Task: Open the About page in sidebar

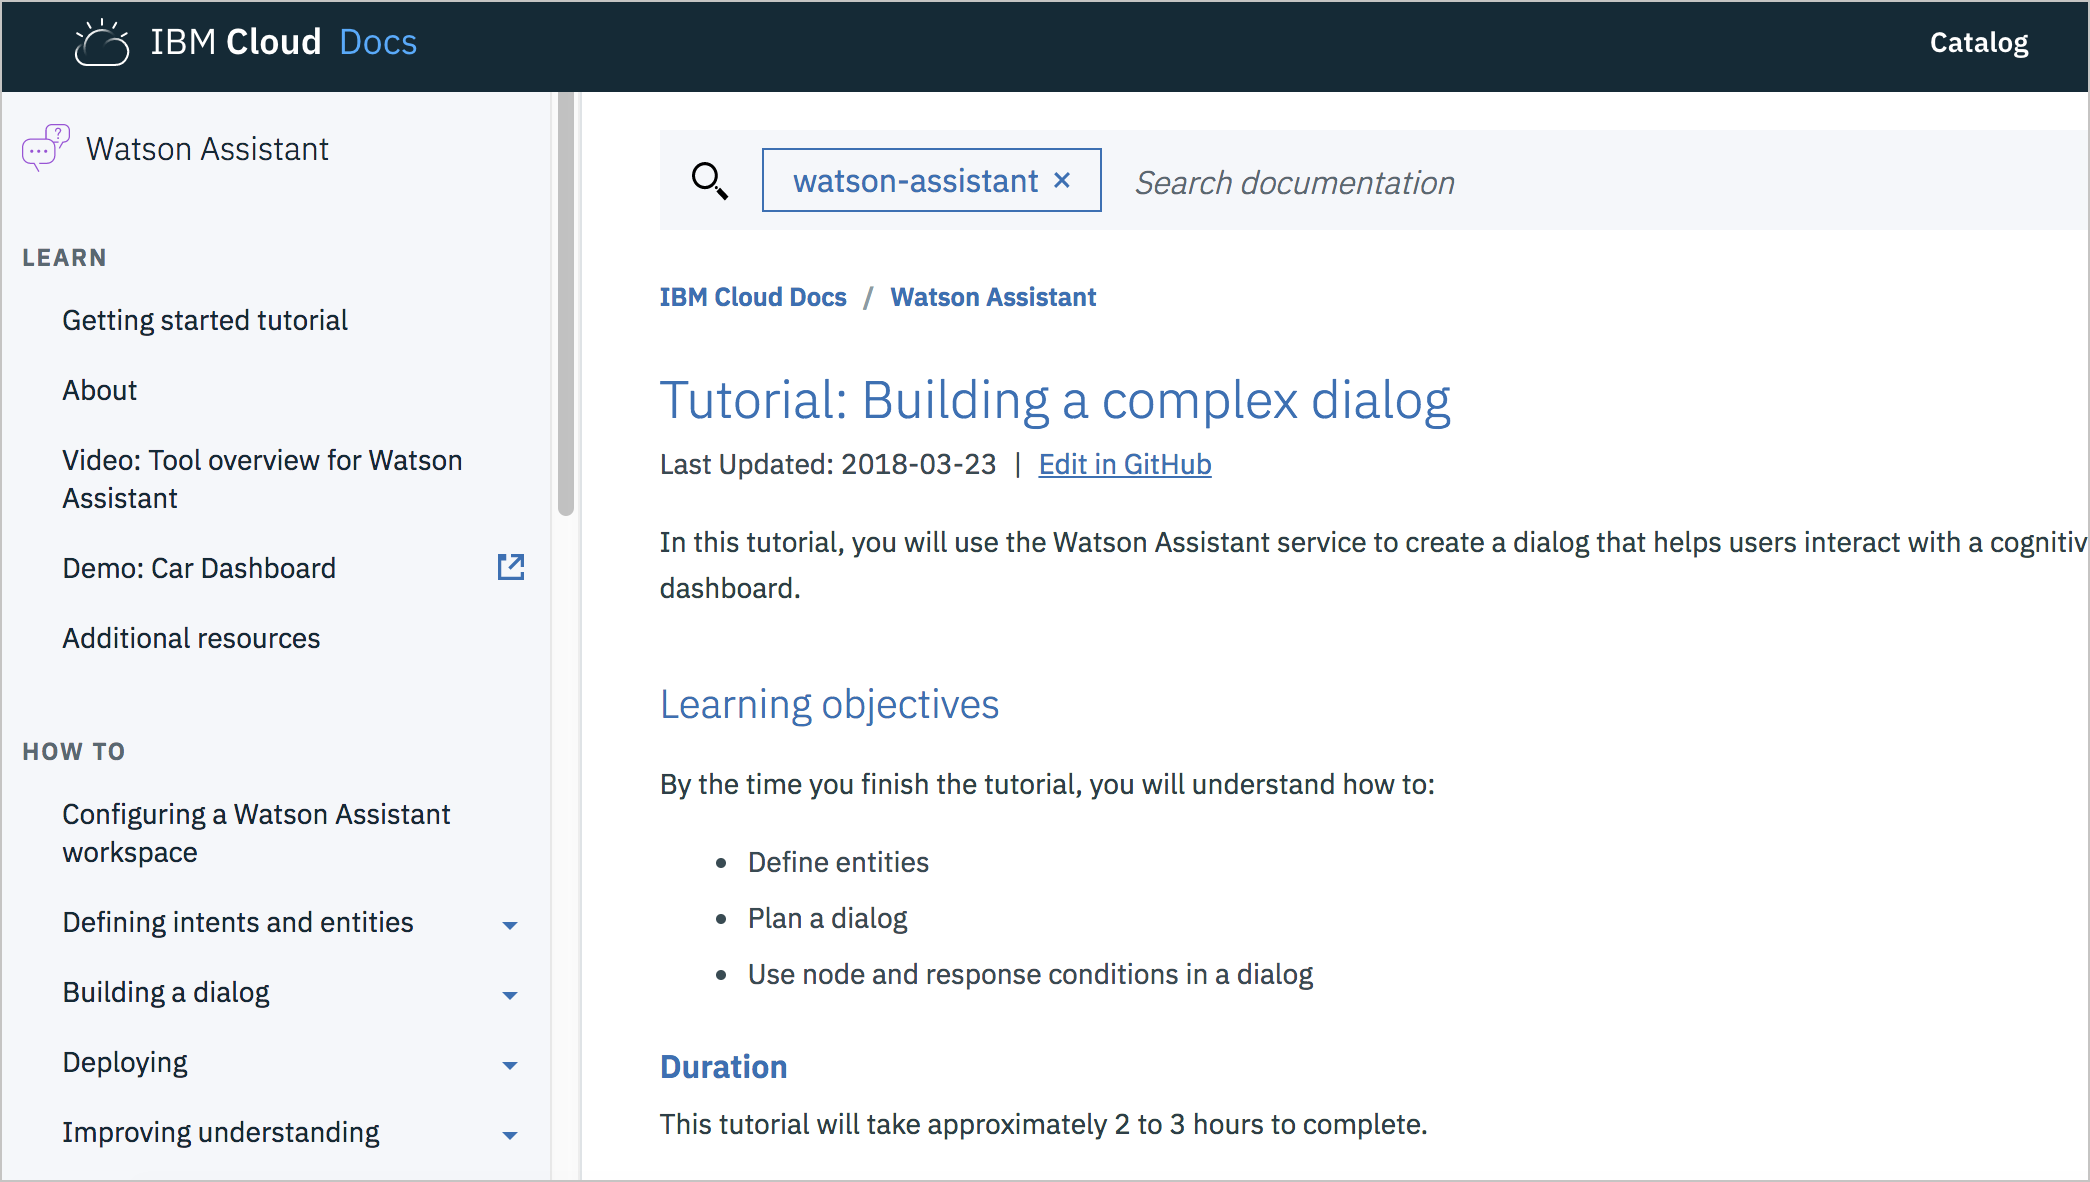Action: point(99,390)
